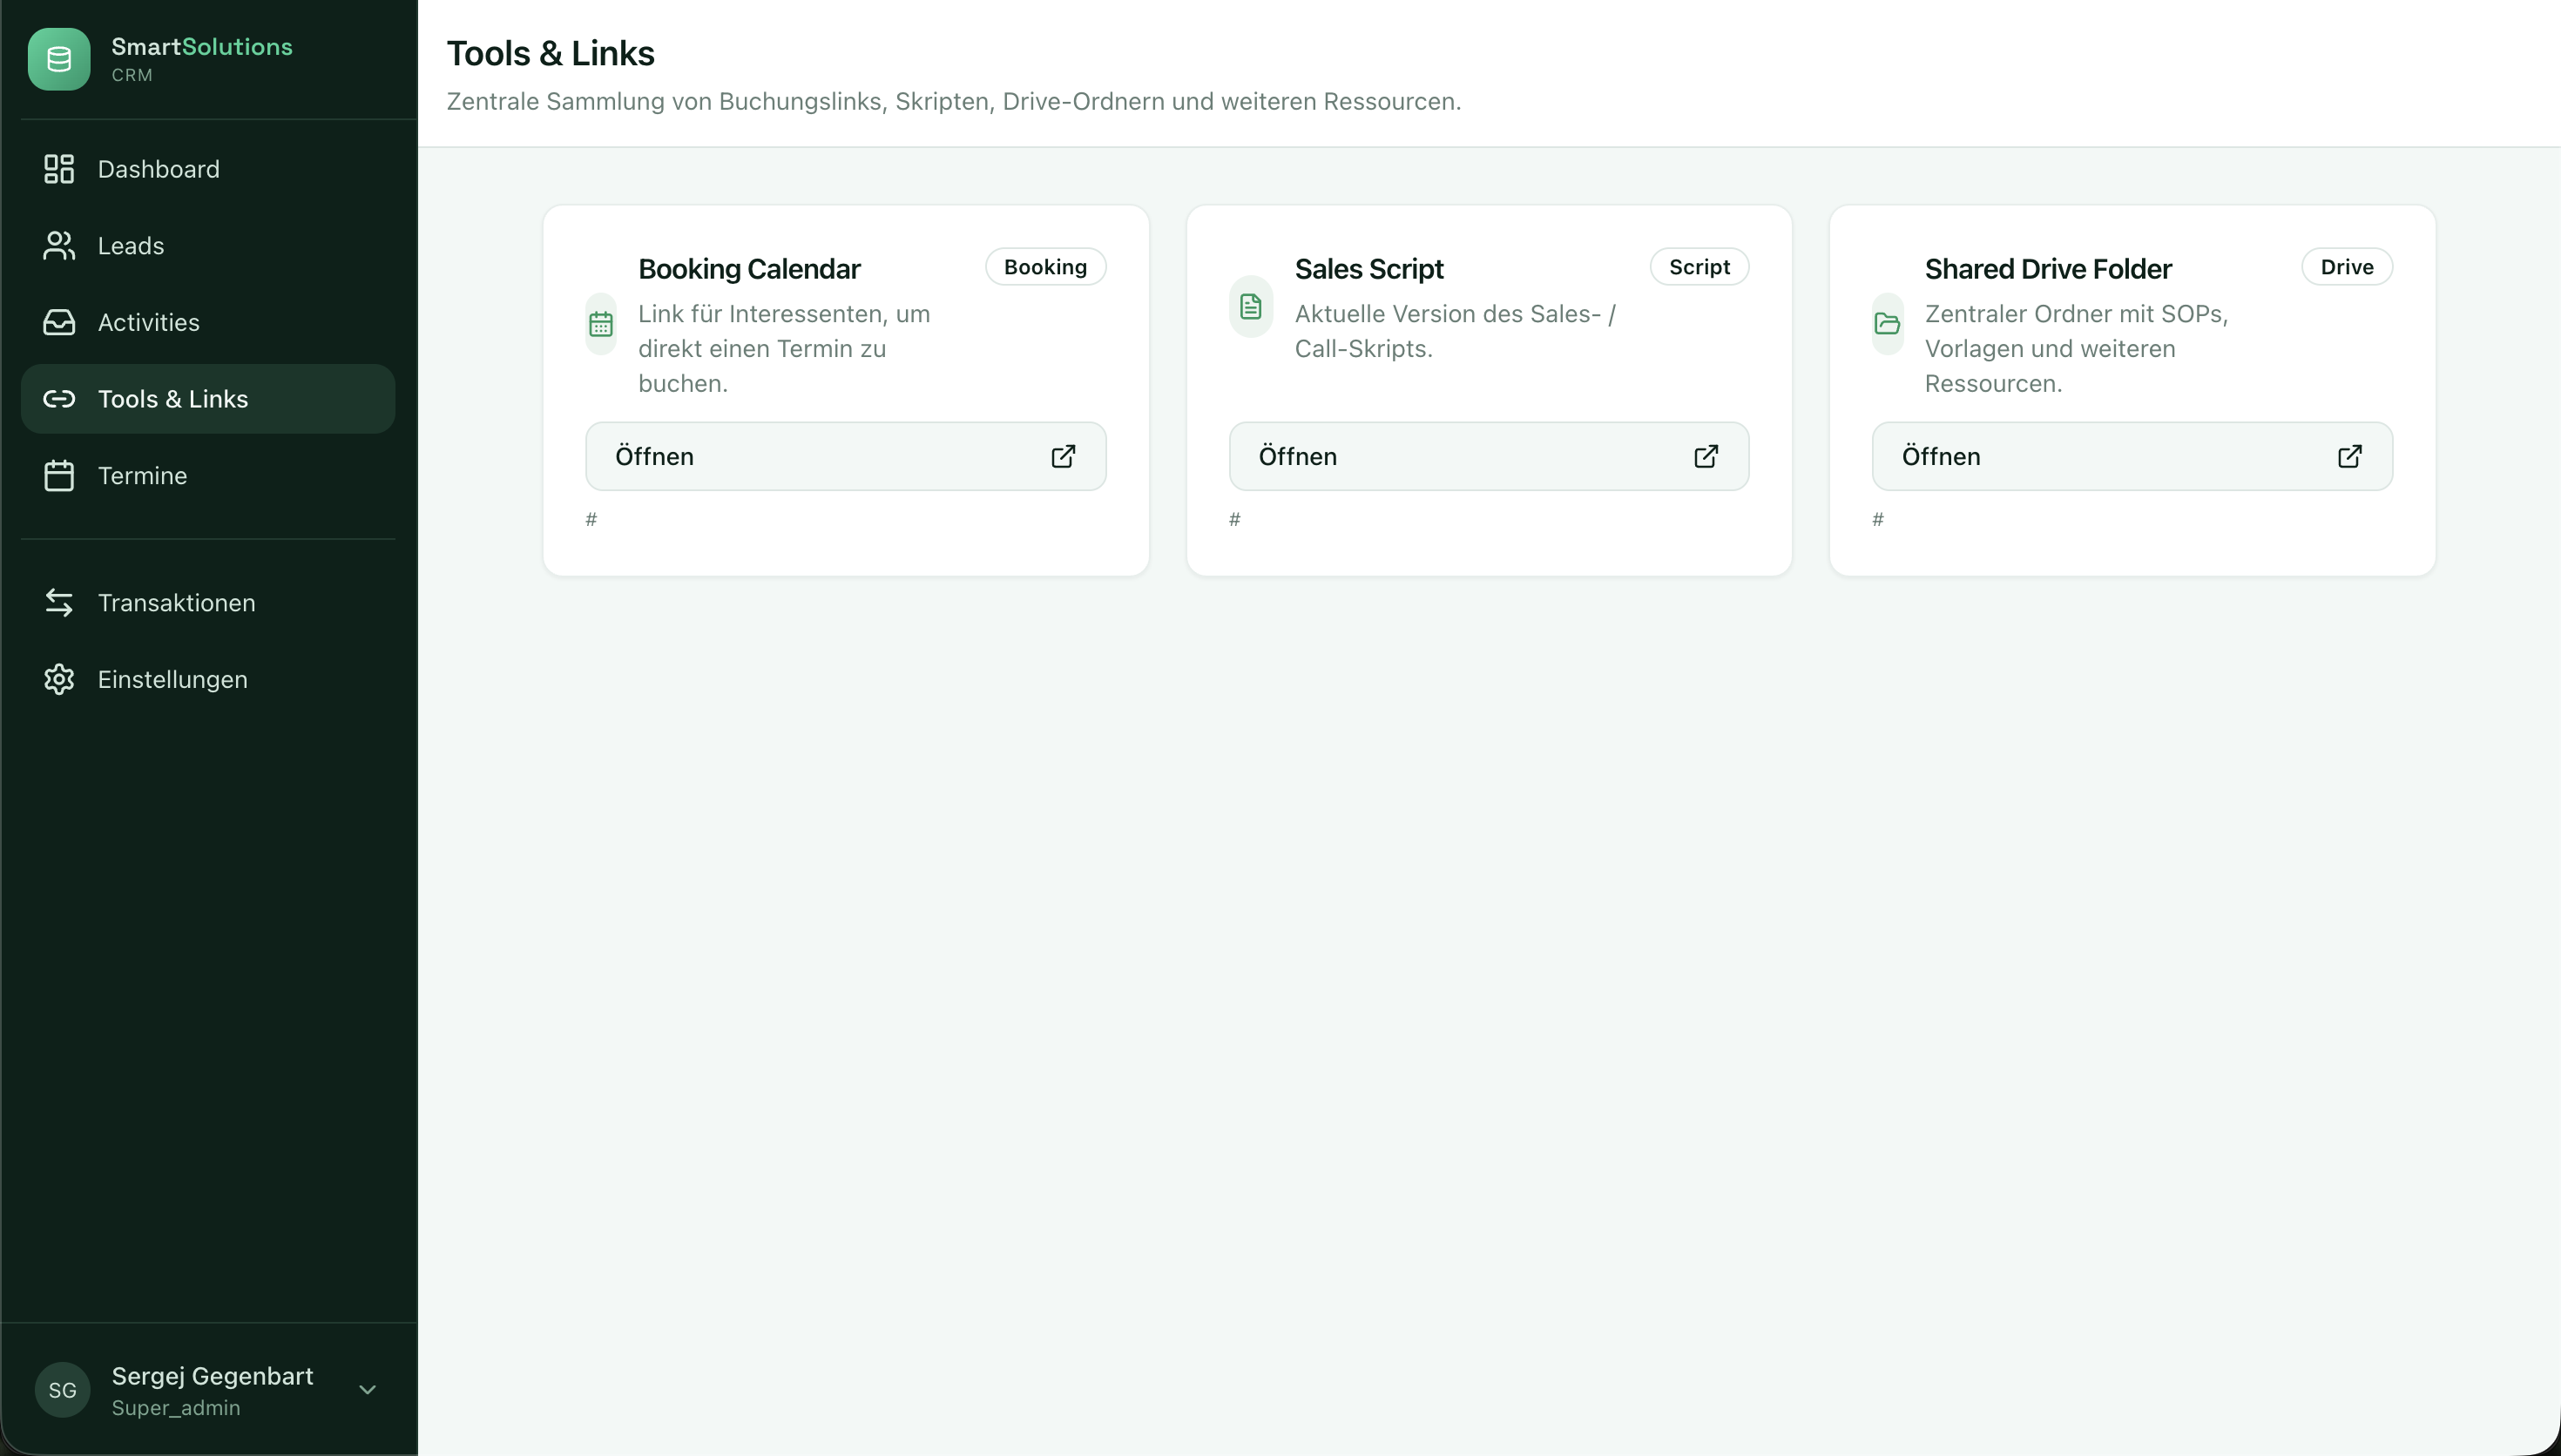Click the Activities inbox icon
The image size is (2561, 1456).
[59, 322]
